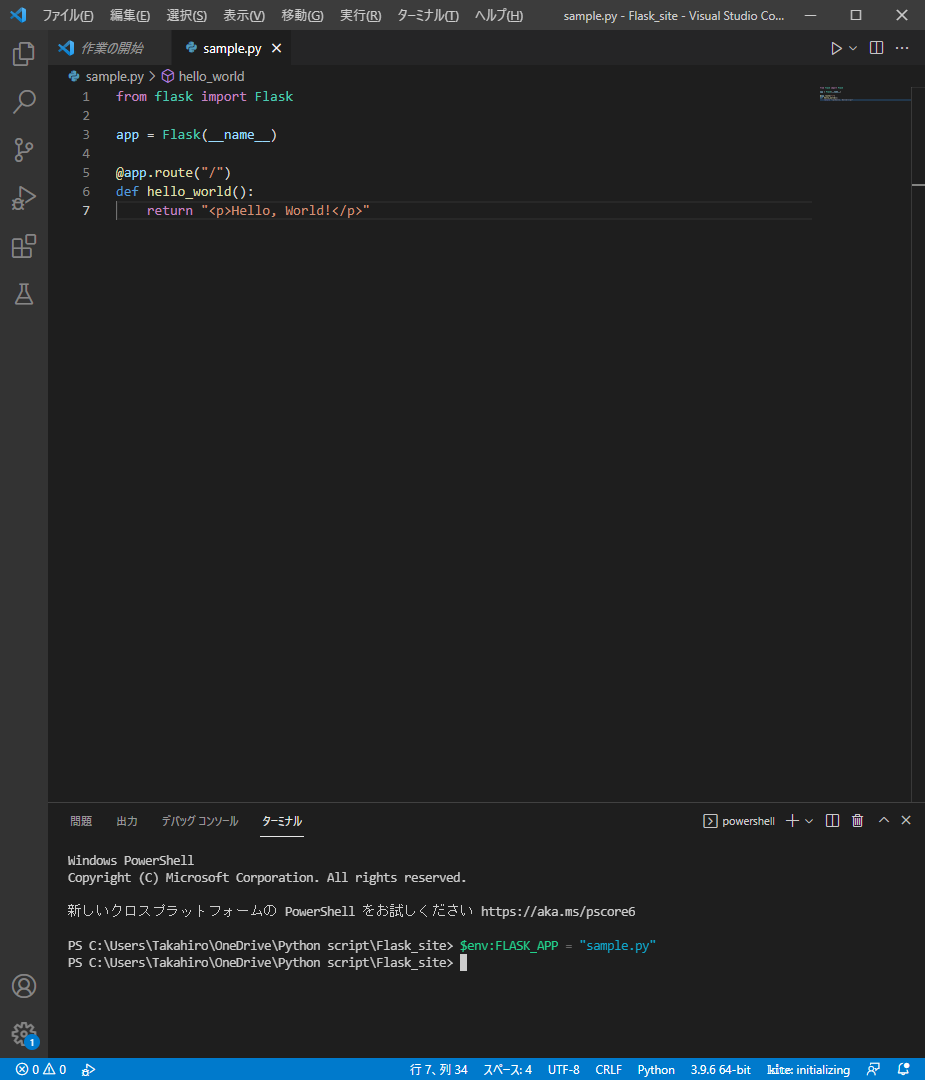Select the Search icon in activity bar
Viewport: 925px width, 1080px height.
click(x=23, y=102)
